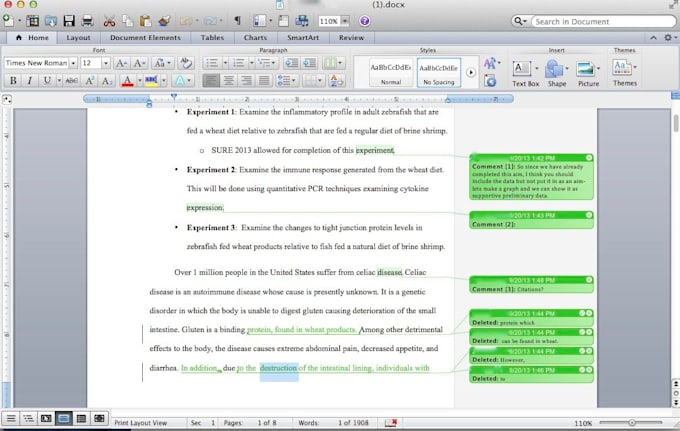
Task: Open the templates gallery icon
Action: click(x=32, y=21)
